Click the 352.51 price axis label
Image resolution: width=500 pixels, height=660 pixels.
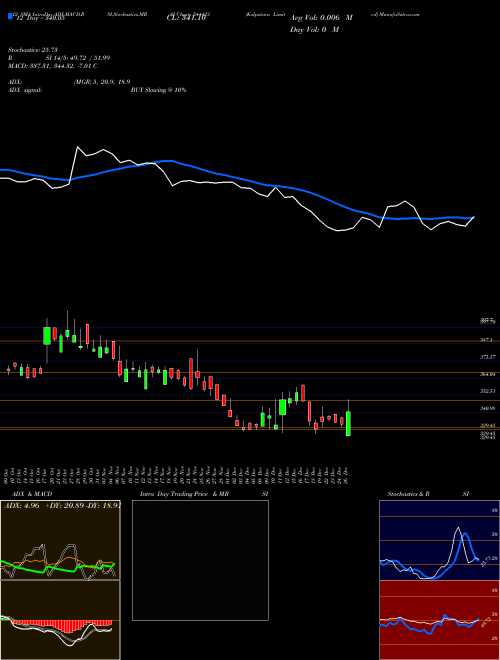(x=489, y=391)
